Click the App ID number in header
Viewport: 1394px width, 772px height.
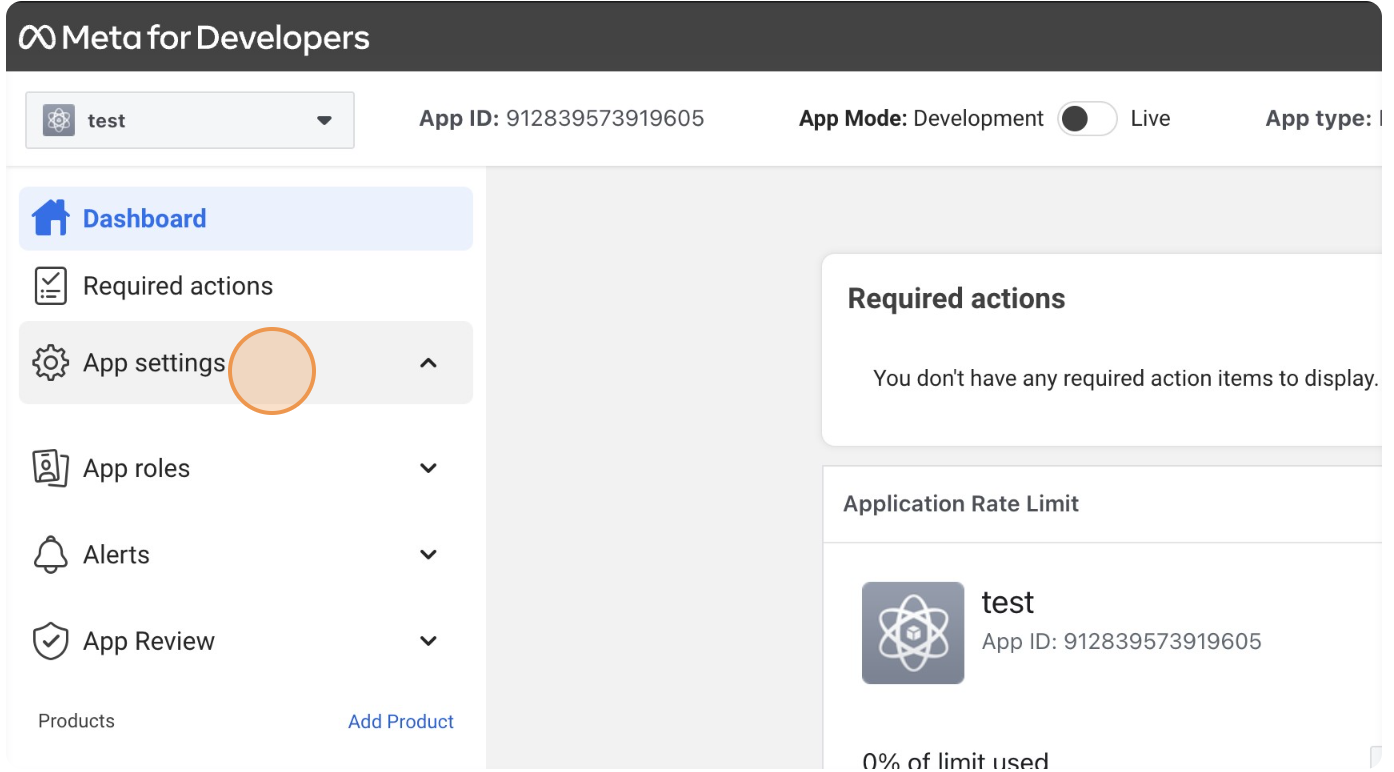605,118
